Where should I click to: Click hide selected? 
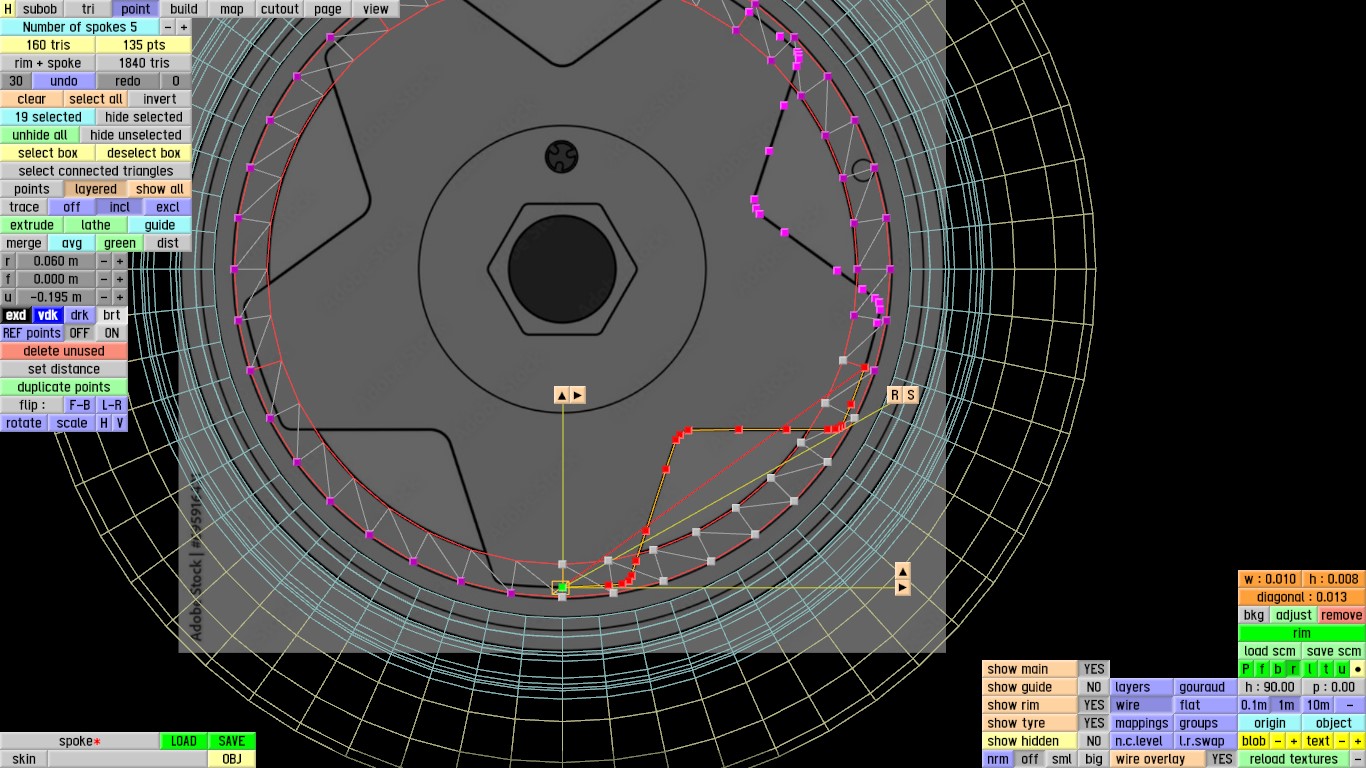(144, 117)
